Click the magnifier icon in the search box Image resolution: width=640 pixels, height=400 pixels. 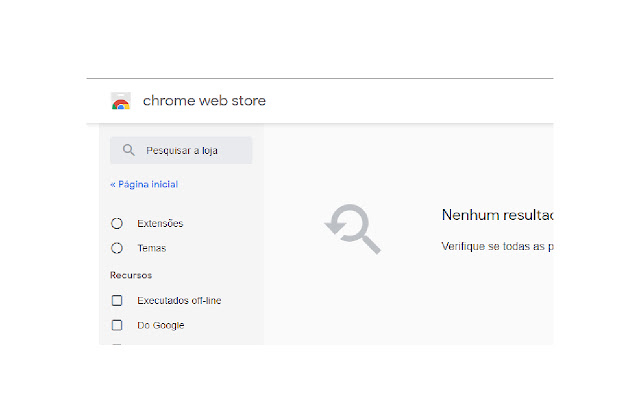pyautogui.click(x=129, y=151)
